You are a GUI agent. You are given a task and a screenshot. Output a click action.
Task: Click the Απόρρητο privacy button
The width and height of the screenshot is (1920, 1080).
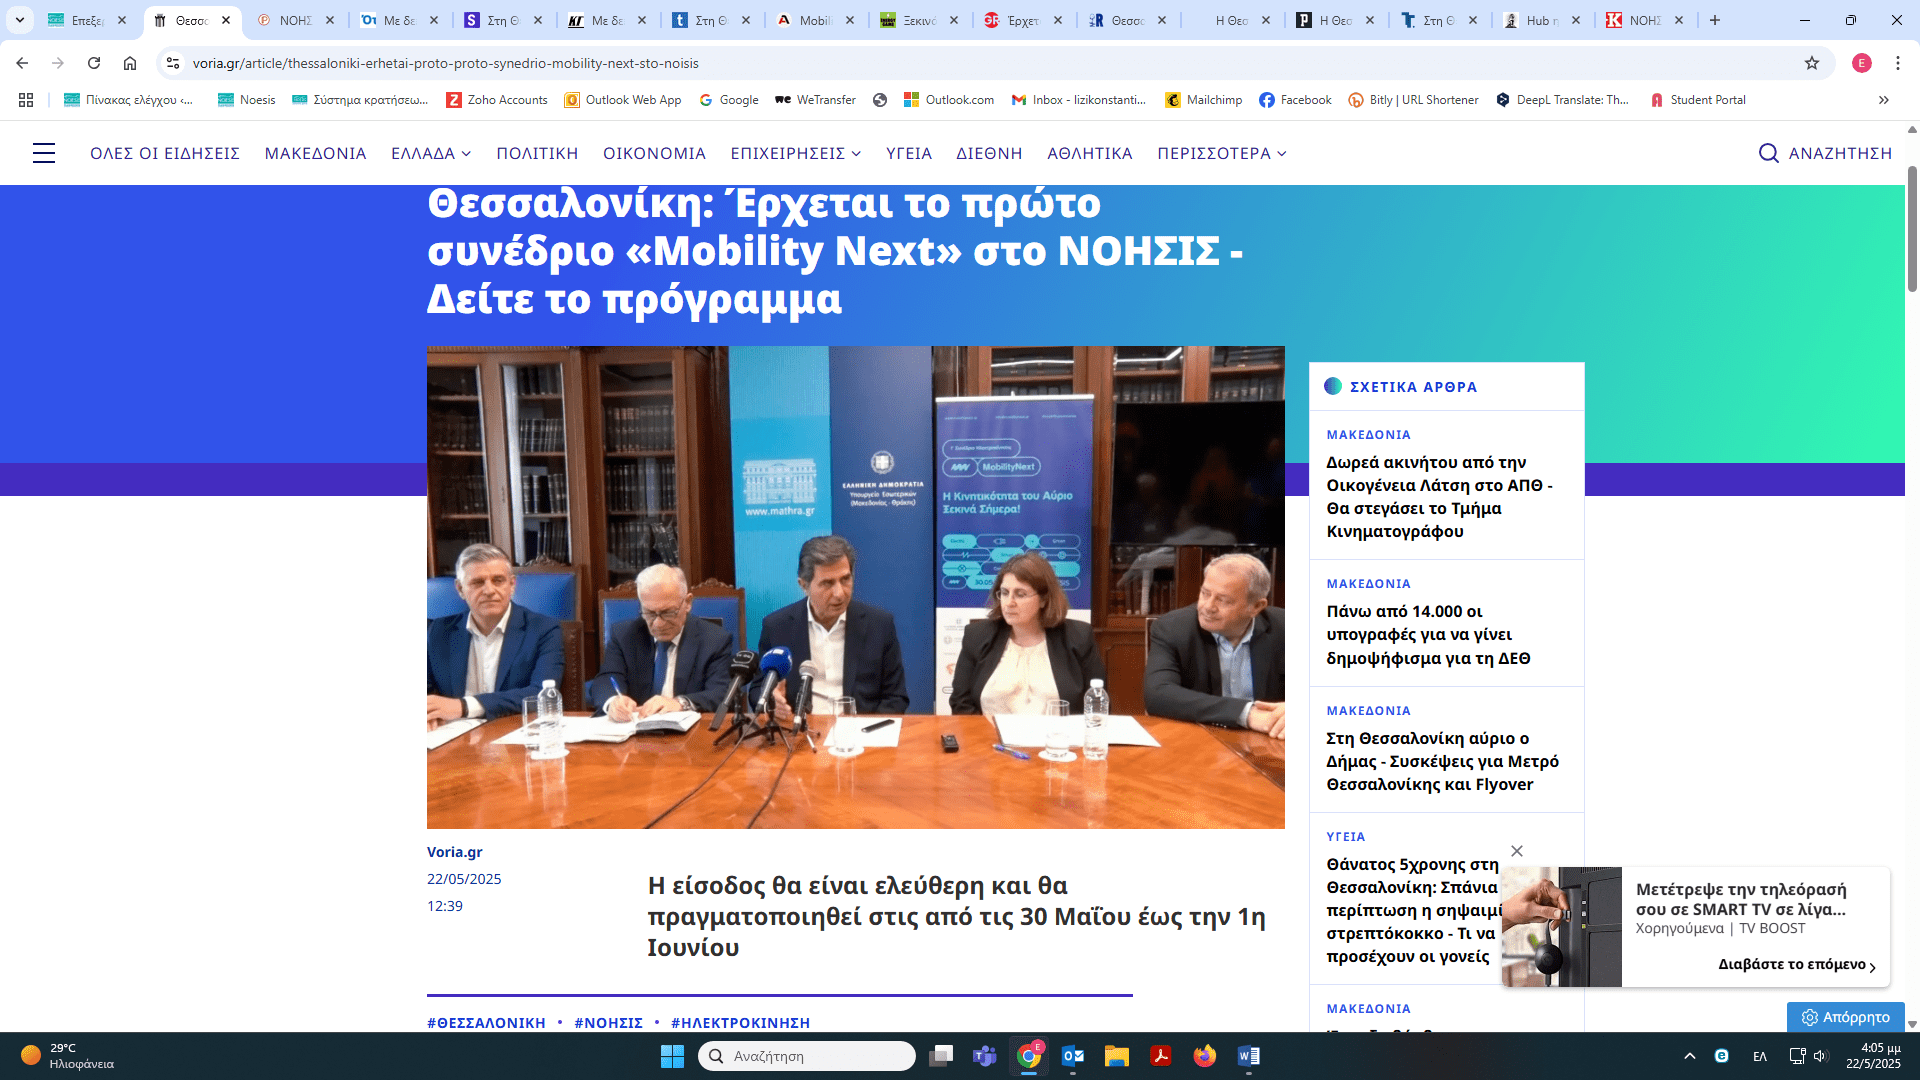point(1846,1017)
